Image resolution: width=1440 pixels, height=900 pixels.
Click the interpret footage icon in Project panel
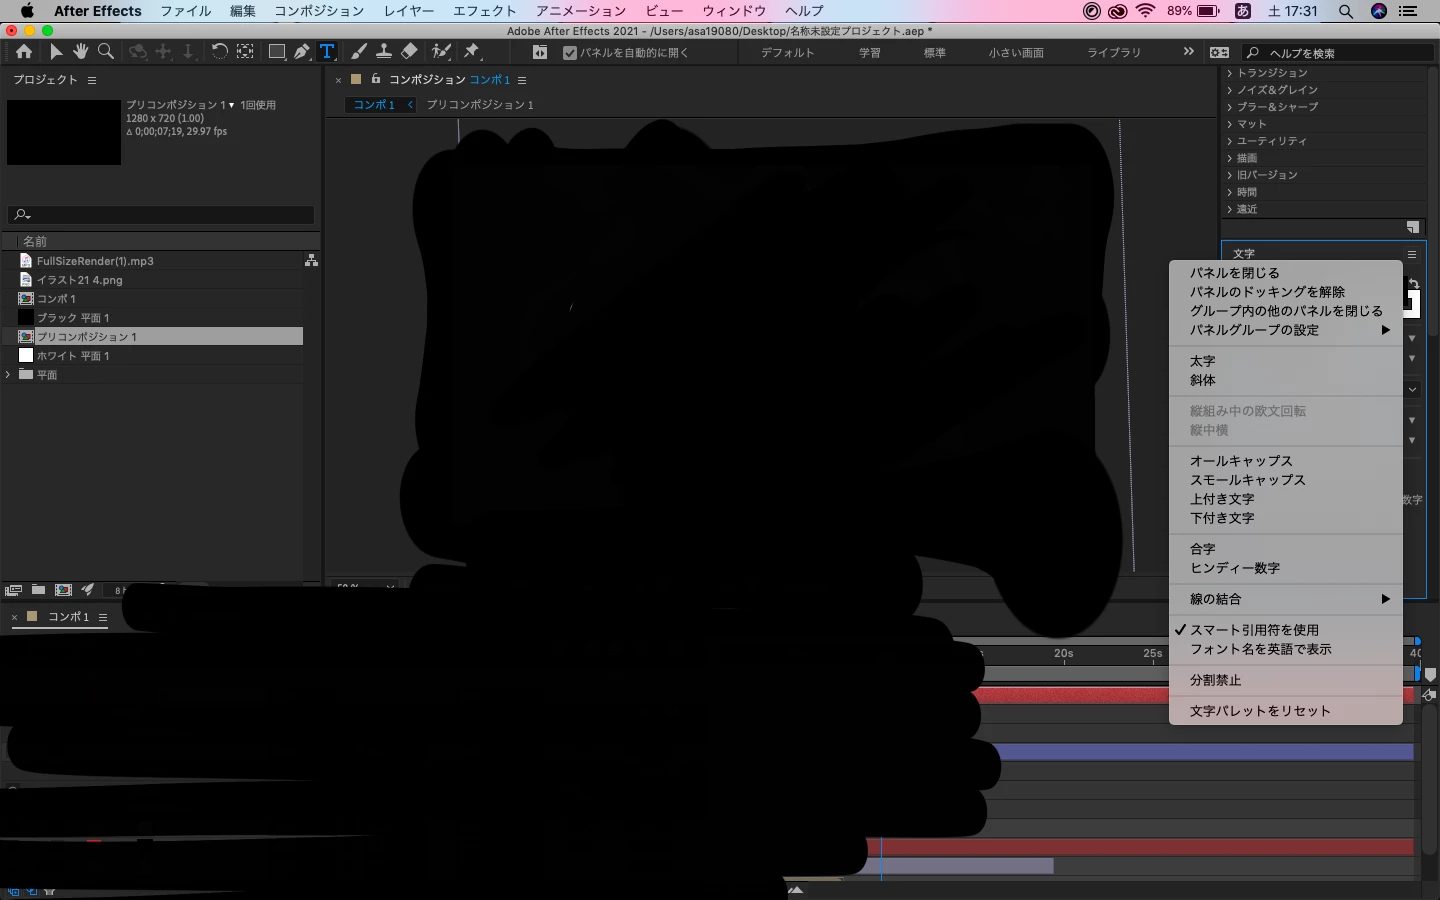13,590
